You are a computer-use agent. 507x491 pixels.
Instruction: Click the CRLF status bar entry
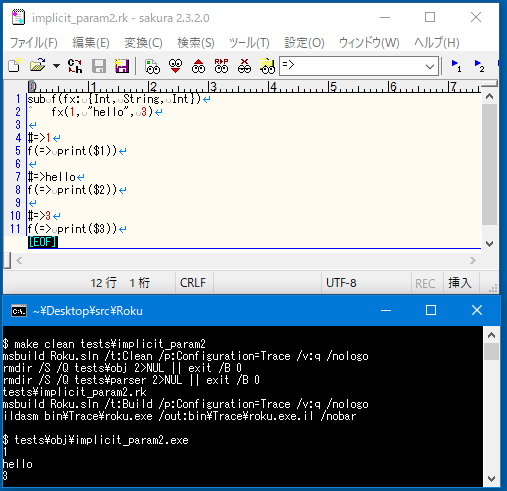click(193, 283)
